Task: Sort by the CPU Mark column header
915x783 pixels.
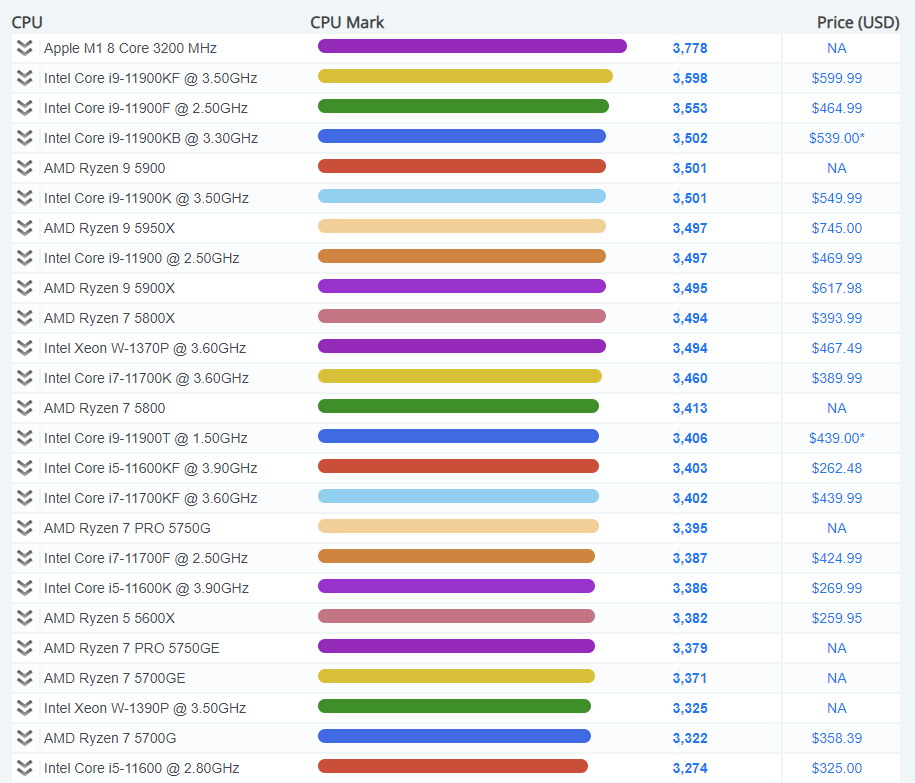Action: pyautogui.click(x=347, y=22)
